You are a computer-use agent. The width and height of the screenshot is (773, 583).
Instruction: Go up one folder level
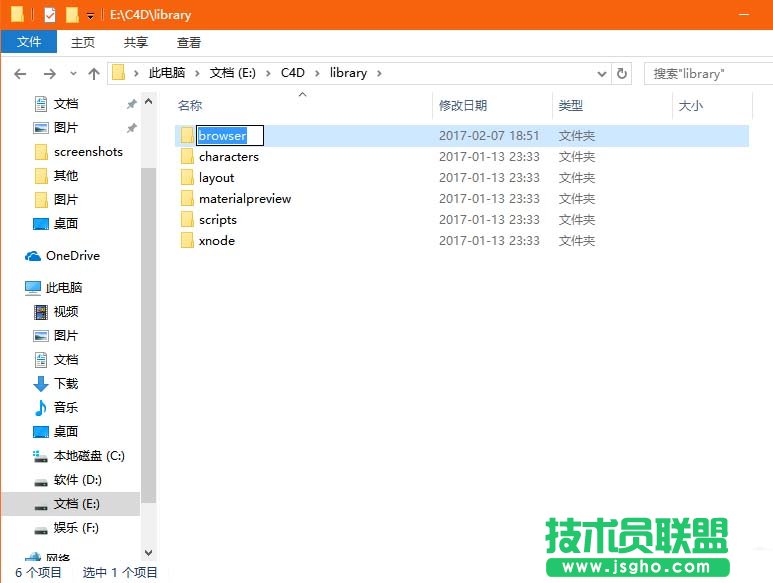pos(94,74)
